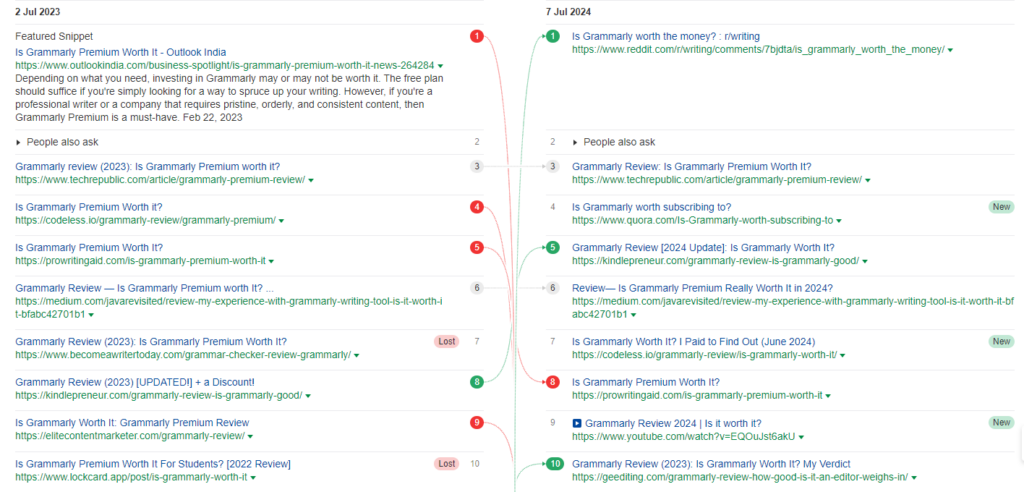Click red position 4 badge for codeless.io result
1024x492 pixels.
coord(477,208)
